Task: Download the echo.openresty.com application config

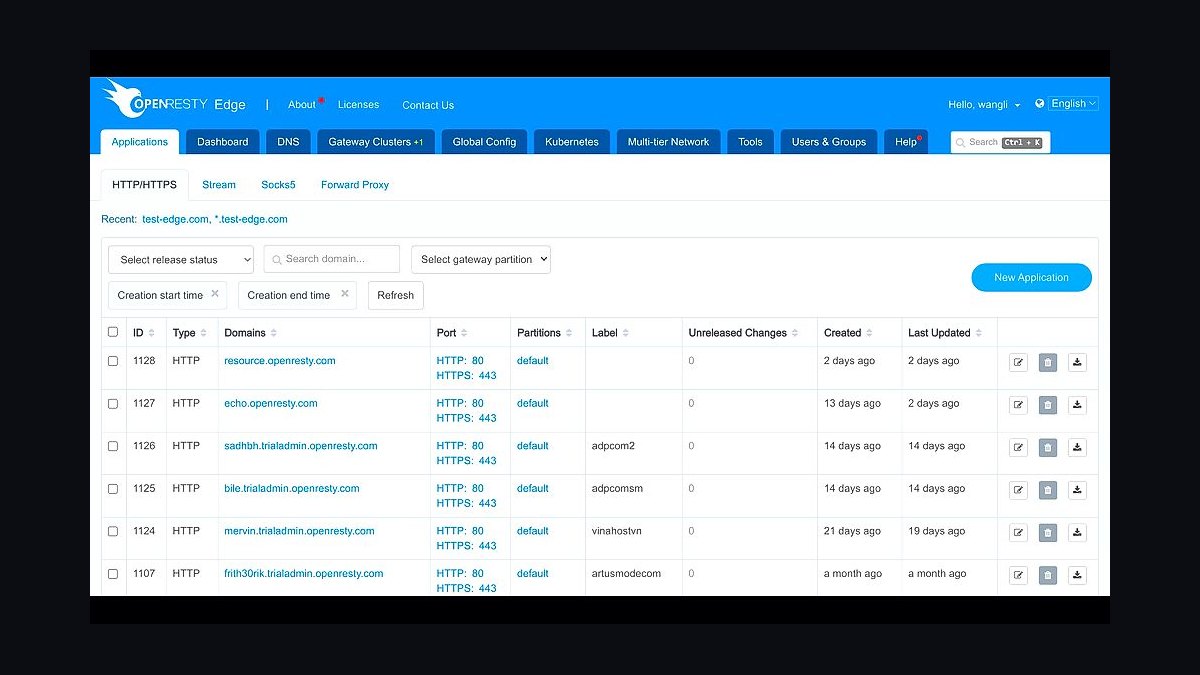Action: [x=1077, y=405]
